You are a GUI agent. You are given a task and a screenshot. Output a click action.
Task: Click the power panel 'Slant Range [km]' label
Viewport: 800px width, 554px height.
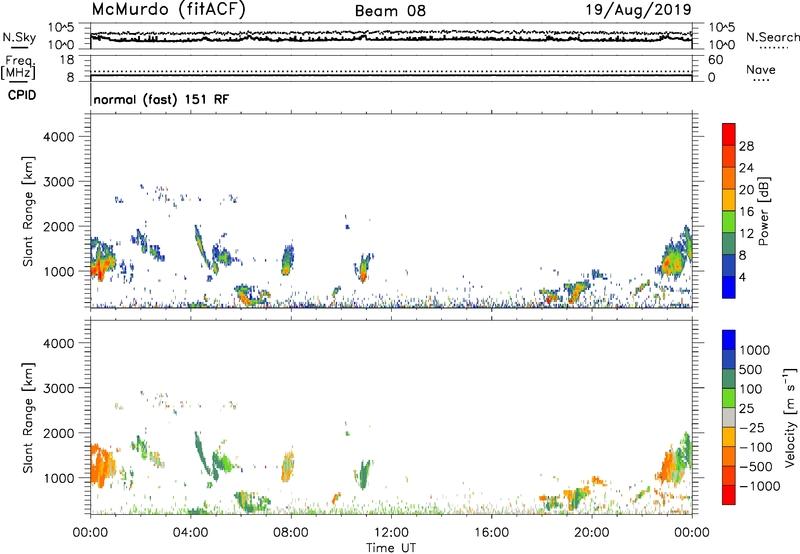28,211
